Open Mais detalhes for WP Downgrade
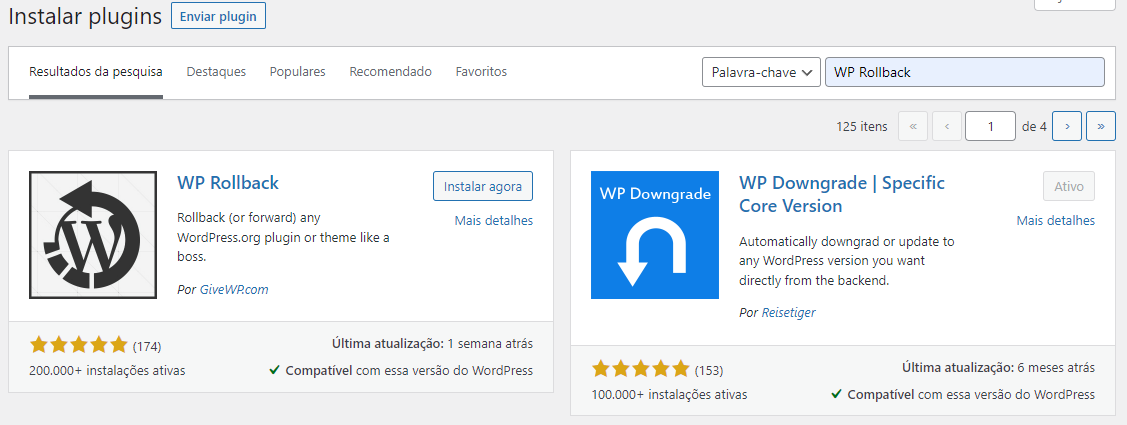 (1056, 221)
